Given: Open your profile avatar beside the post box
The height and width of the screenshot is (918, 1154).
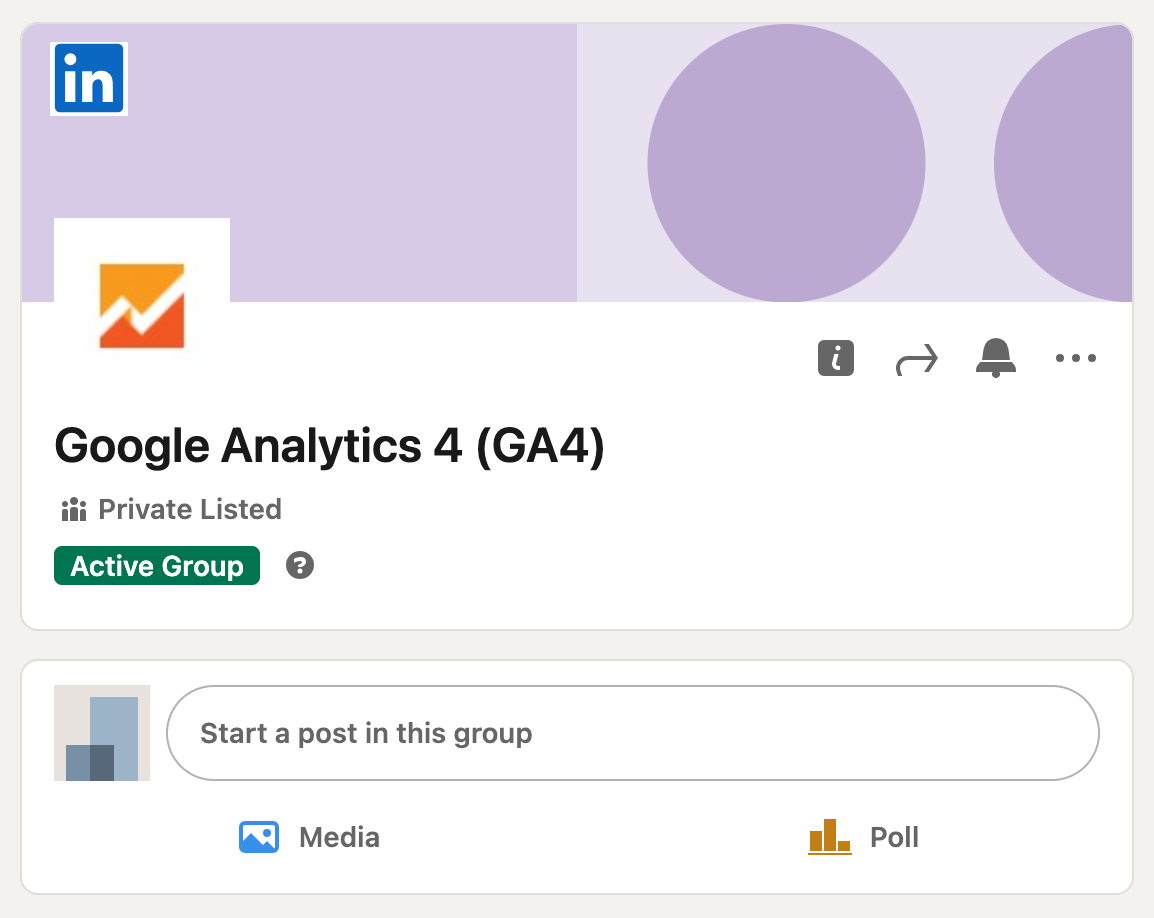Looking at the screenshot, I should pos(102,733).
